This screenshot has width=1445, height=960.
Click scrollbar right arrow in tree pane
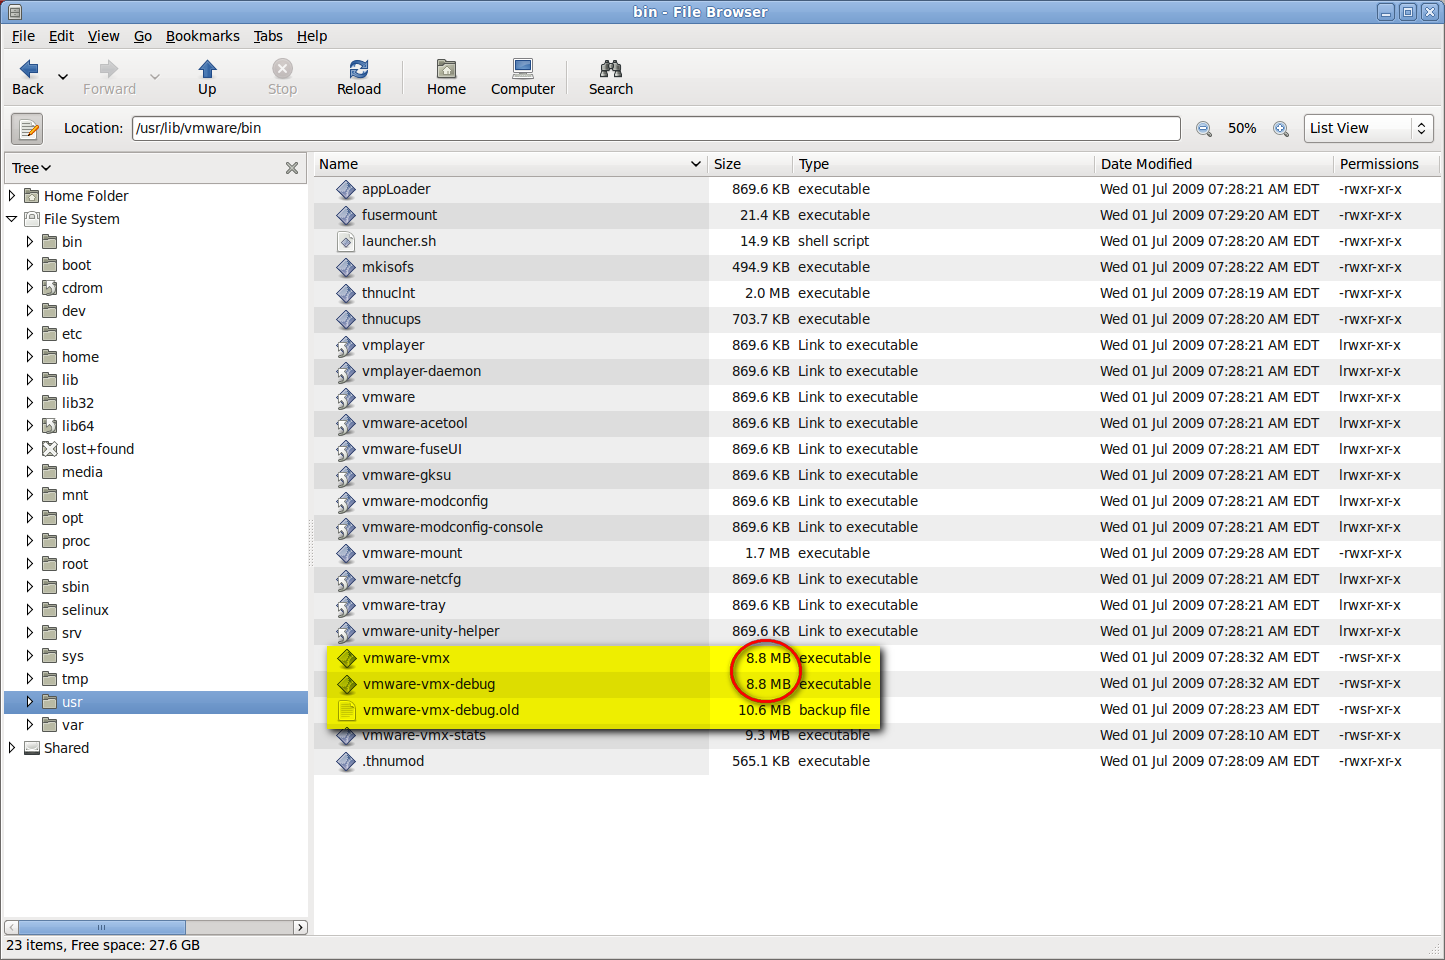[x=300, y=927]
